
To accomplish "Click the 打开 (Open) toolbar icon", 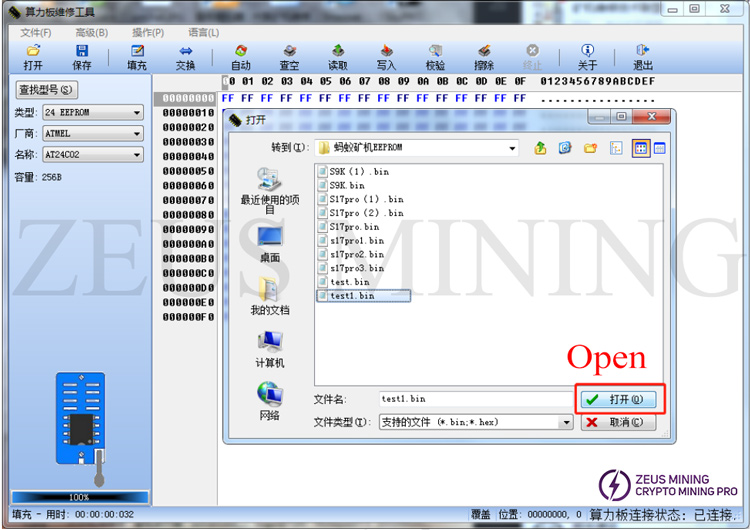I will tap(33, 57).
